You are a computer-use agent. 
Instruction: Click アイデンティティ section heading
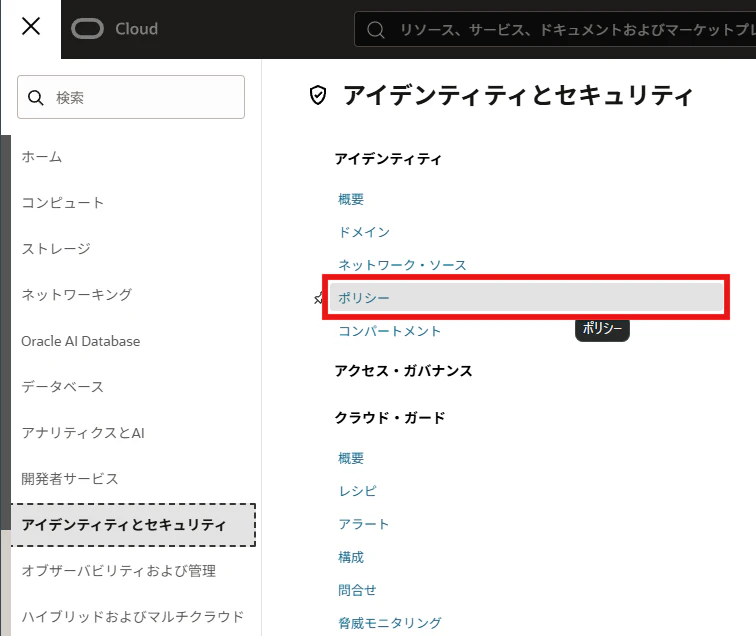(x=388, y=159)
